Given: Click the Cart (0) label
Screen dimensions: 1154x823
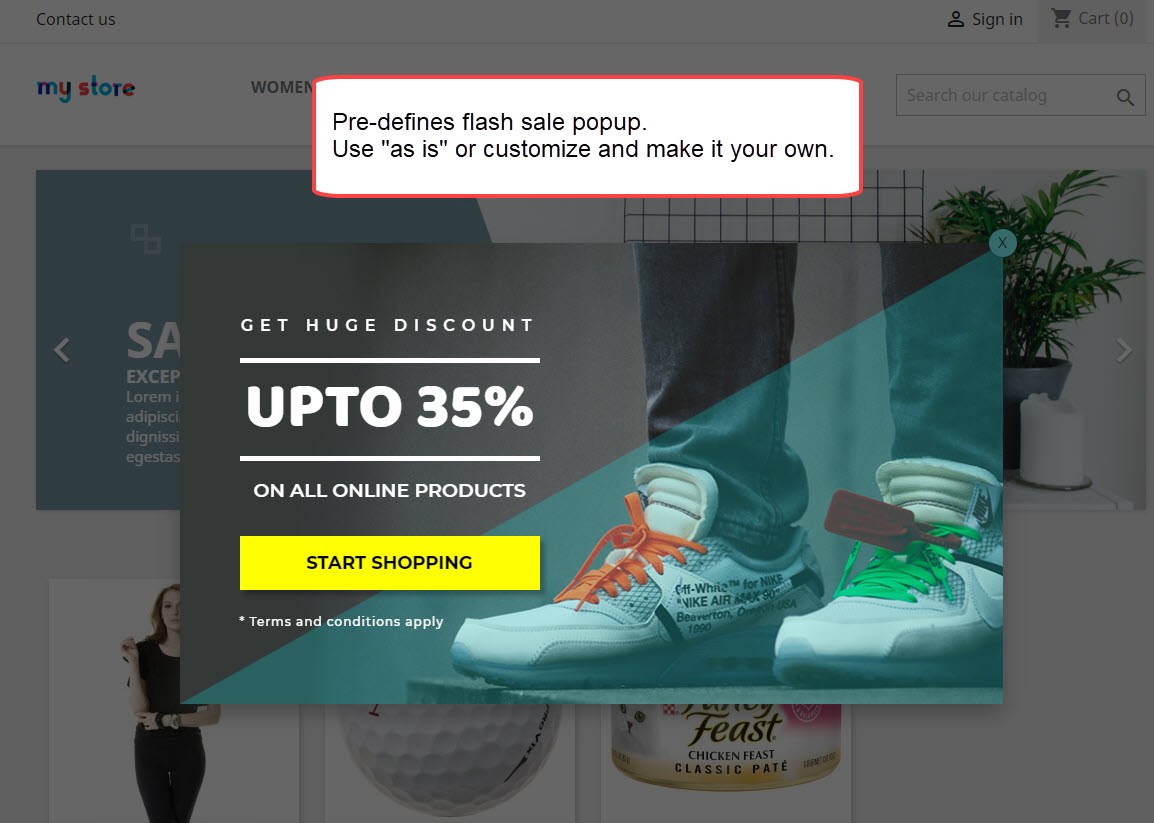Looking at the screenshot, I should click(1105, 18).
